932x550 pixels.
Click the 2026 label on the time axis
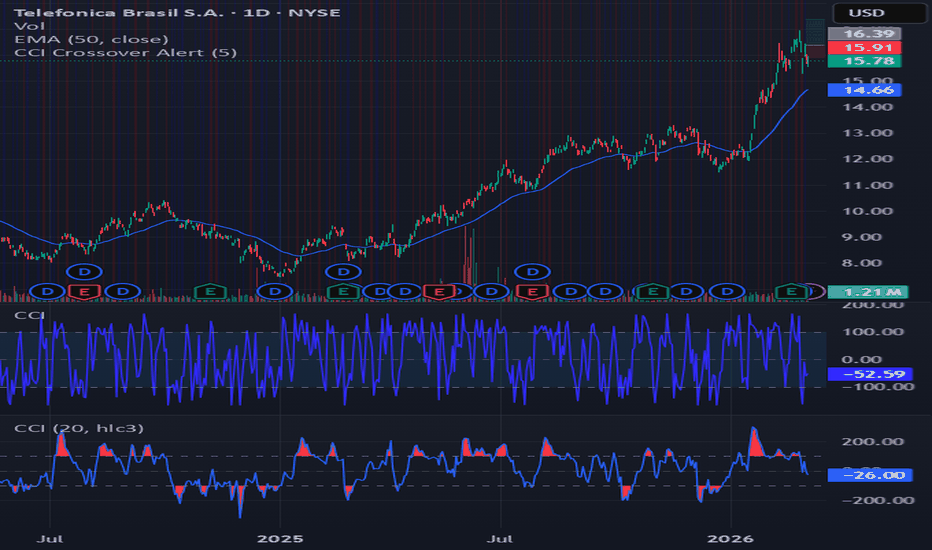point(731,537)
